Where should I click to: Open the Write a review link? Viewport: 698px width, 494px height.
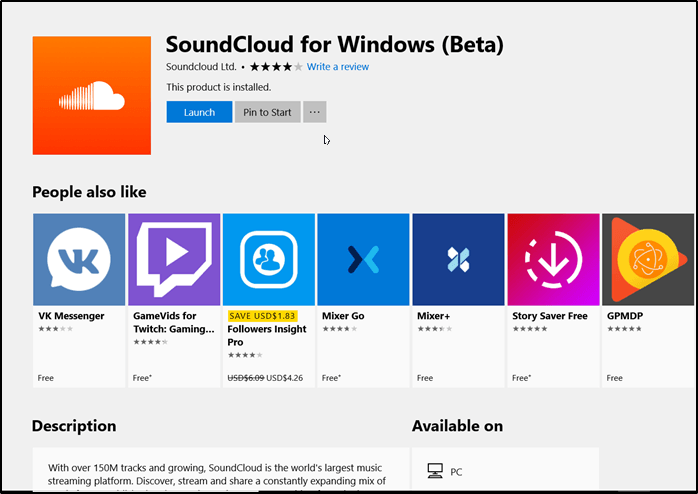point(337,67)
